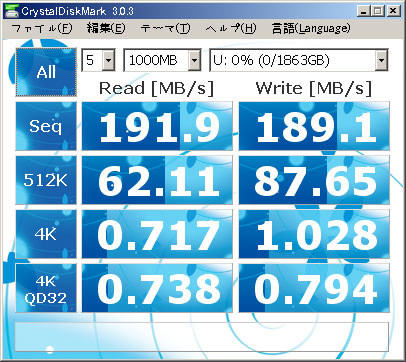This screenshot has width=406, height=362.
Task: Click the 512K write result 87.65
Action: coord(314,180)
